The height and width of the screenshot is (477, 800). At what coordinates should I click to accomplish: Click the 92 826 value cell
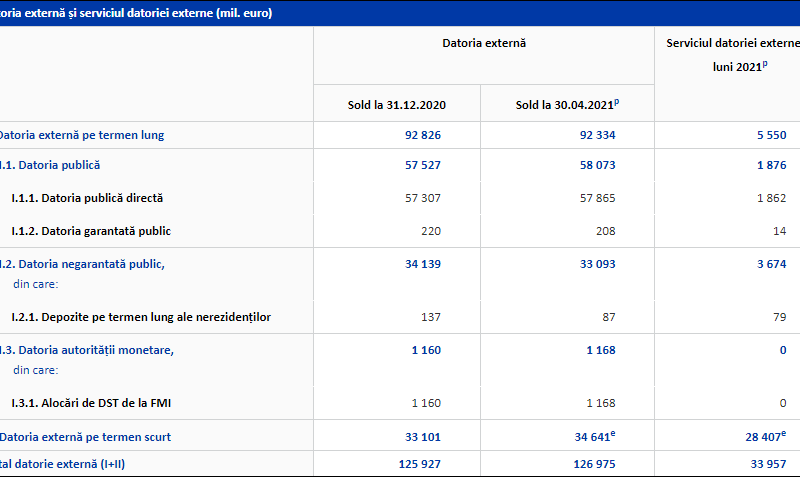click(x=423, y=135)
